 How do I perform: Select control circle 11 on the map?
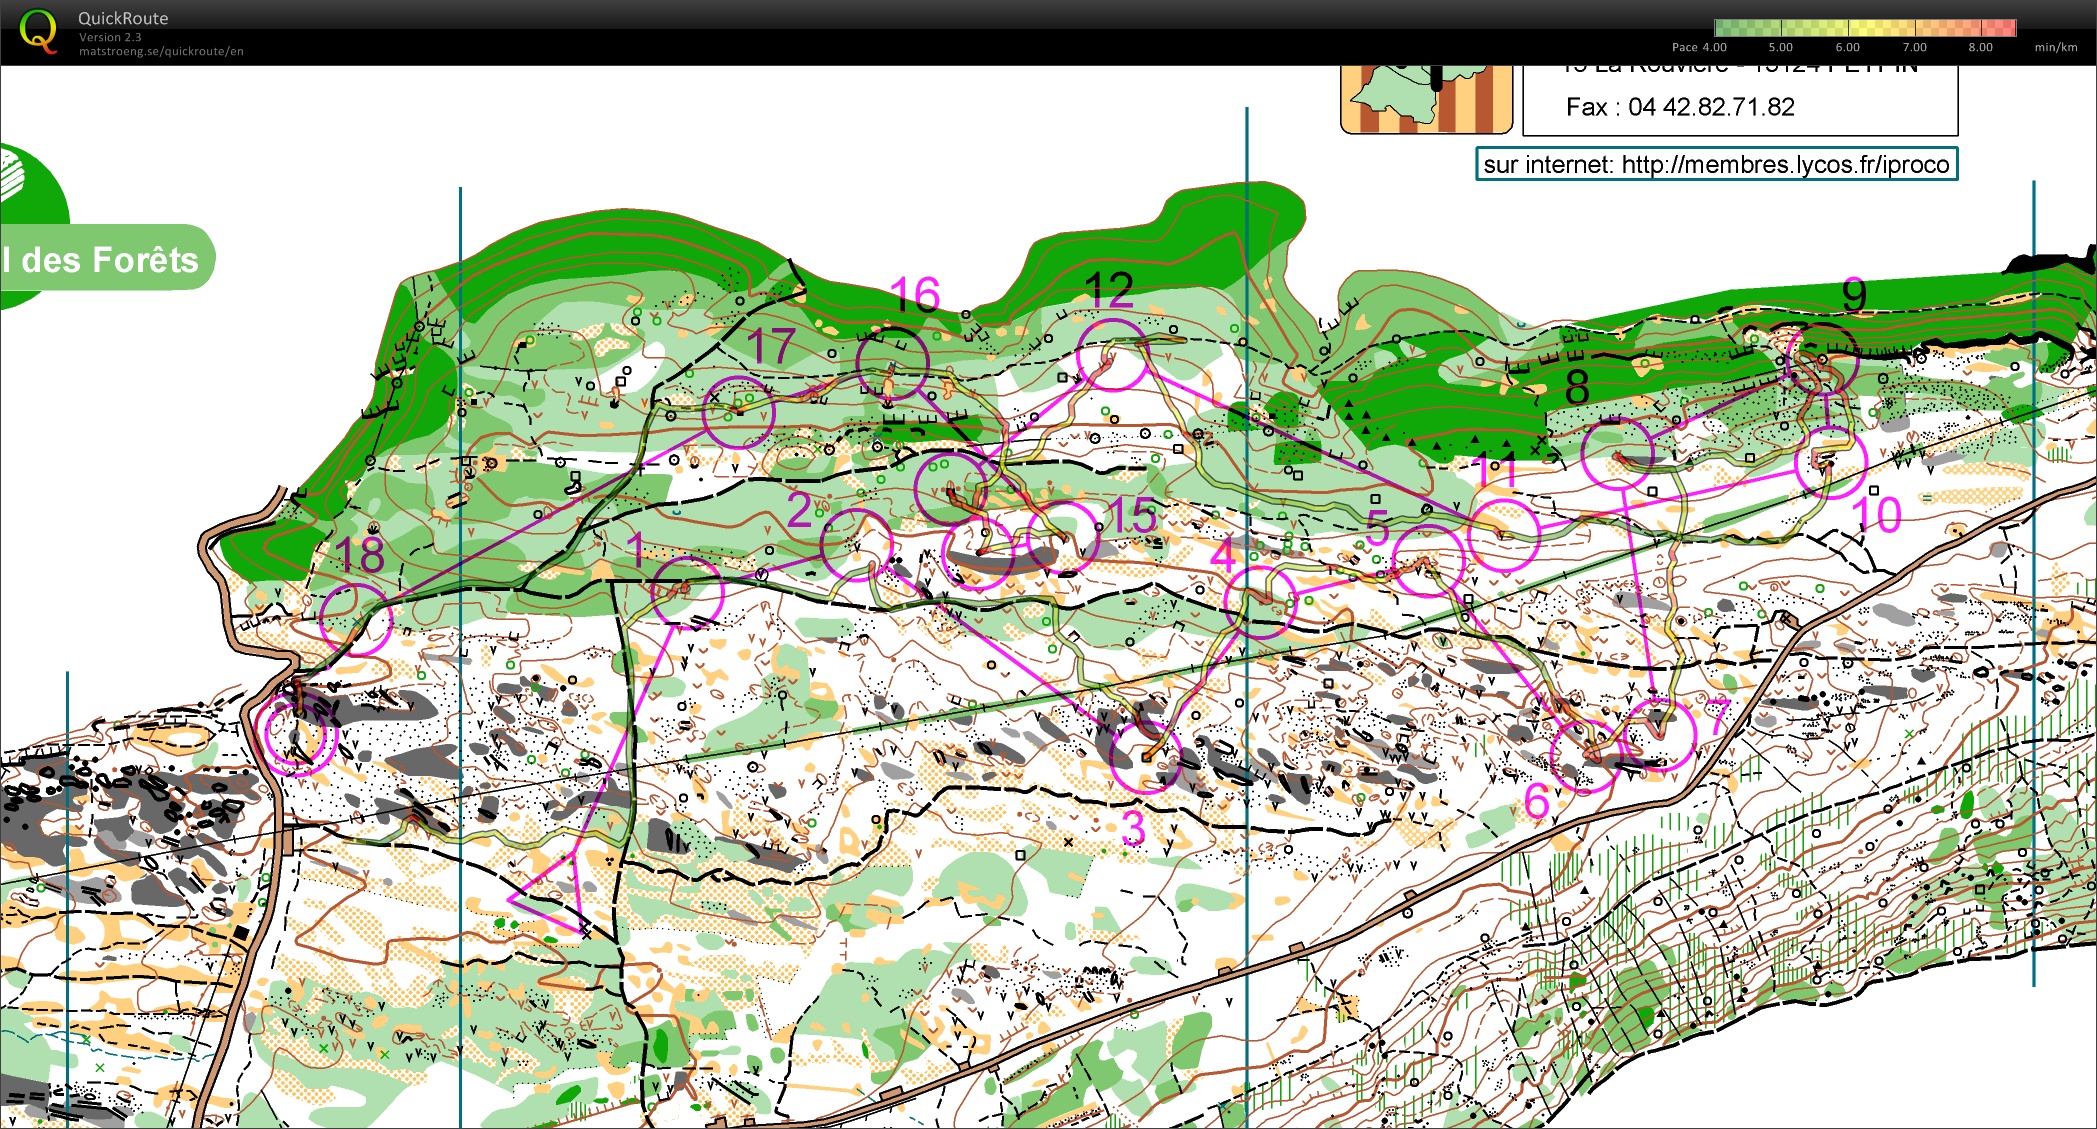(1503, 535)
